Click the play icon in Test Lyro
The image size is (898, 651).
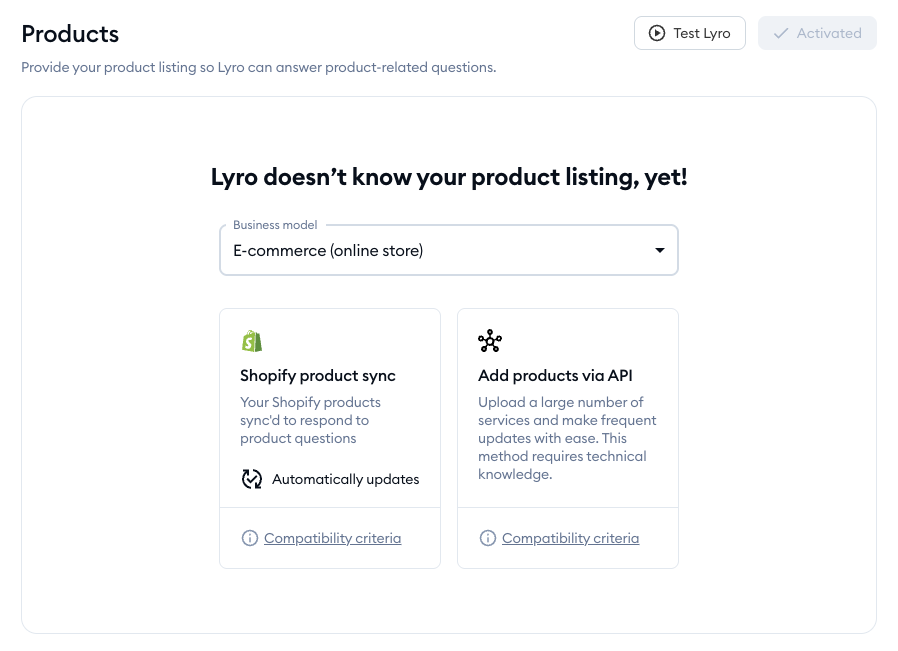(x=657, y=33)
